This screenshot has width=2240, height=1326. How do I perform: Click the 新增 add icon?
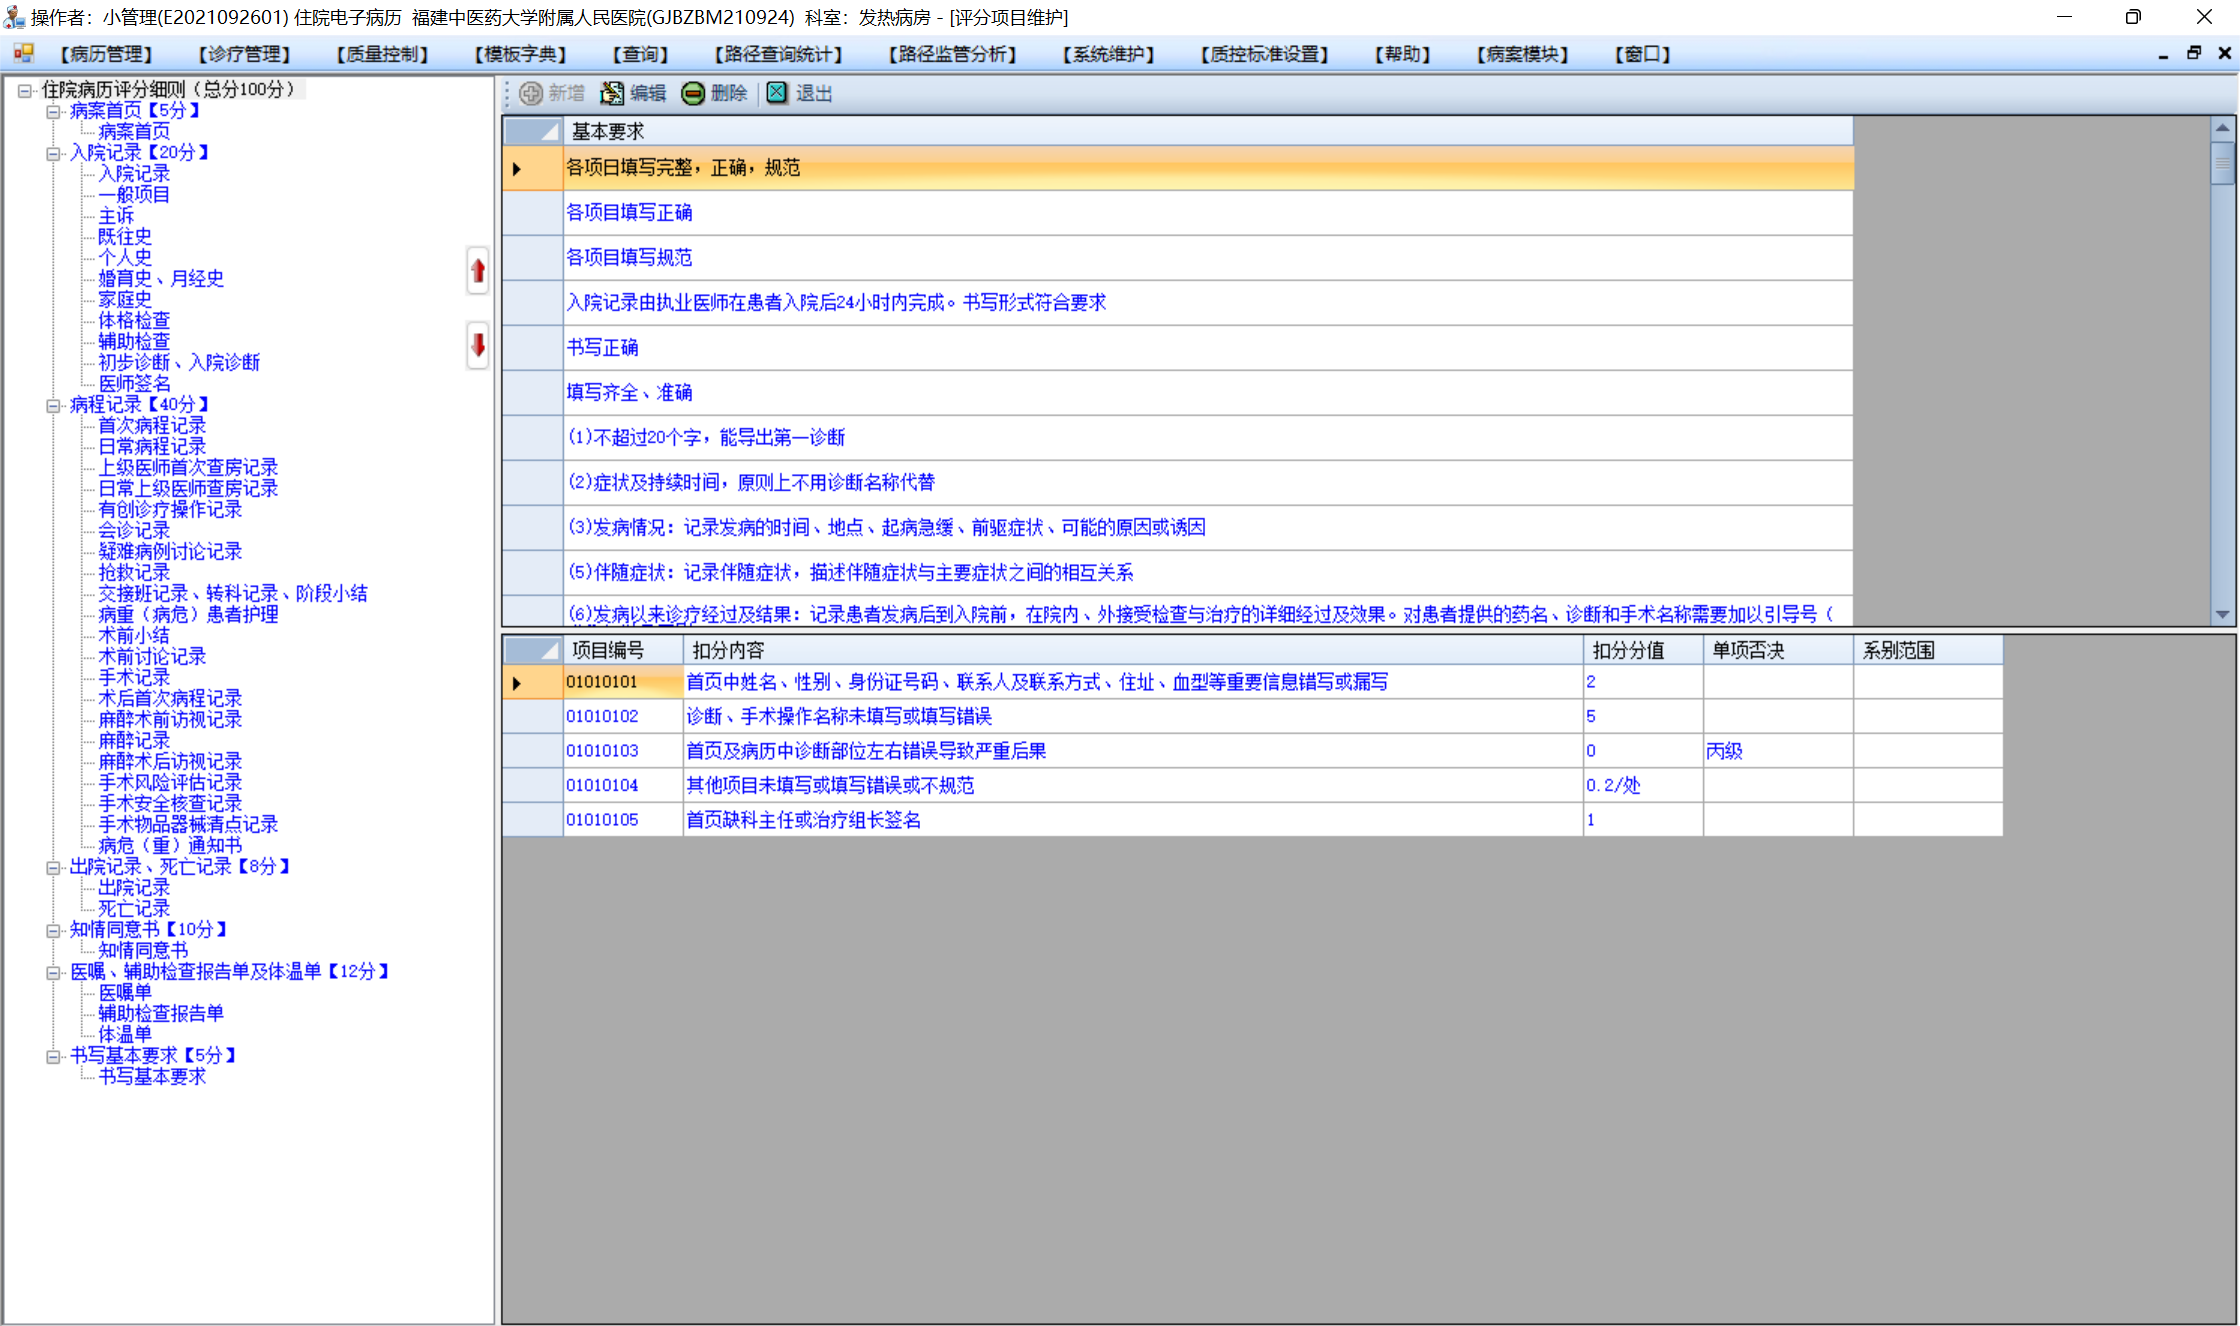(531, 93)
